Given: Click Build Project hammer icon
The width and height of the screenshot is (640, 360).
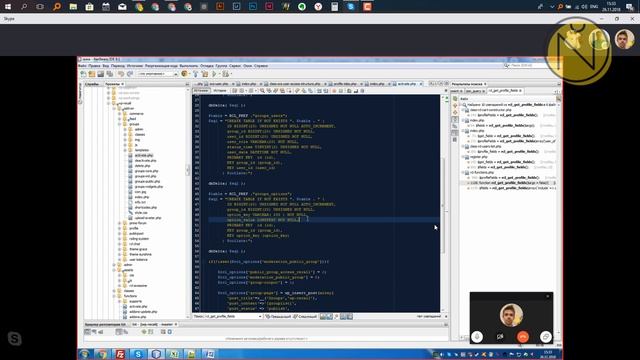Looking at the screenshot, I should 196,74.
